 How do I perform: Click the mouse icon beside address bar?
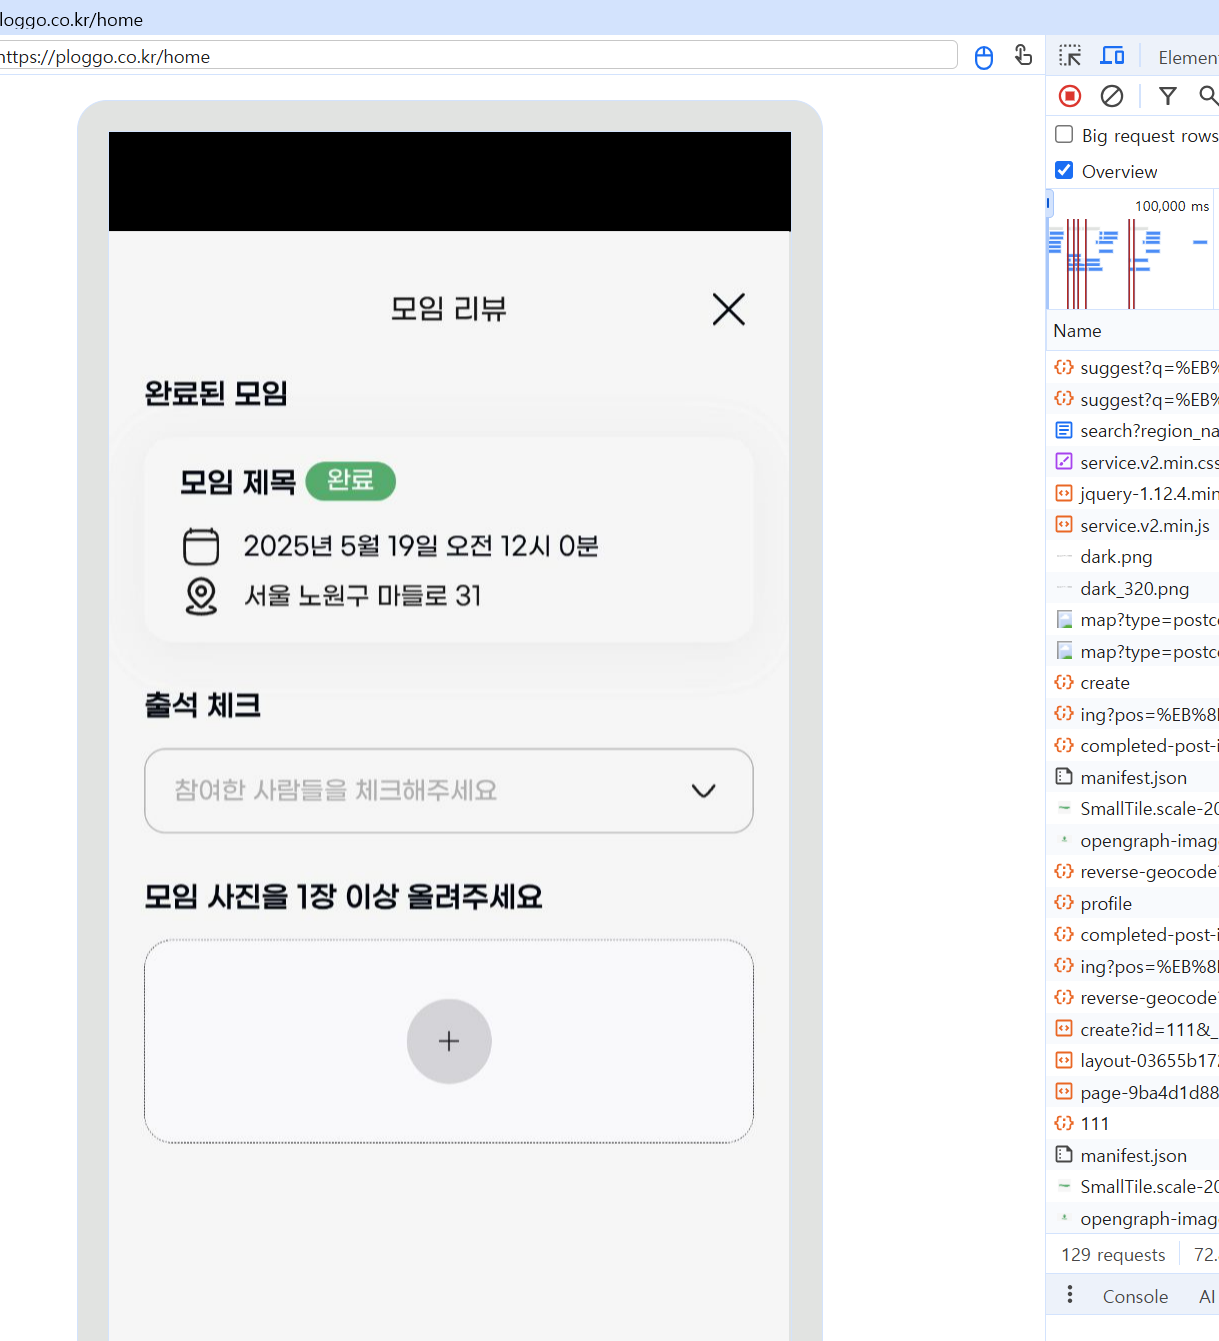[x=984, y=57]
